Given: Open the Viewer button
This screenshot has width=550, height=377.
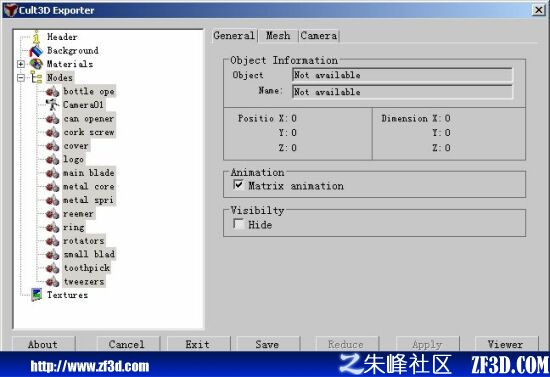Looking at the screenshot, I should [x=506, y=344].
